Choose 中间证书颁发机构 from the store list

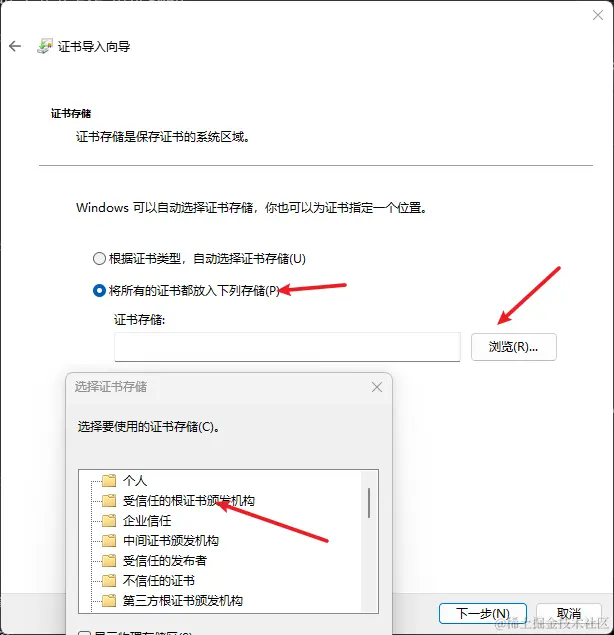[171, 541]
